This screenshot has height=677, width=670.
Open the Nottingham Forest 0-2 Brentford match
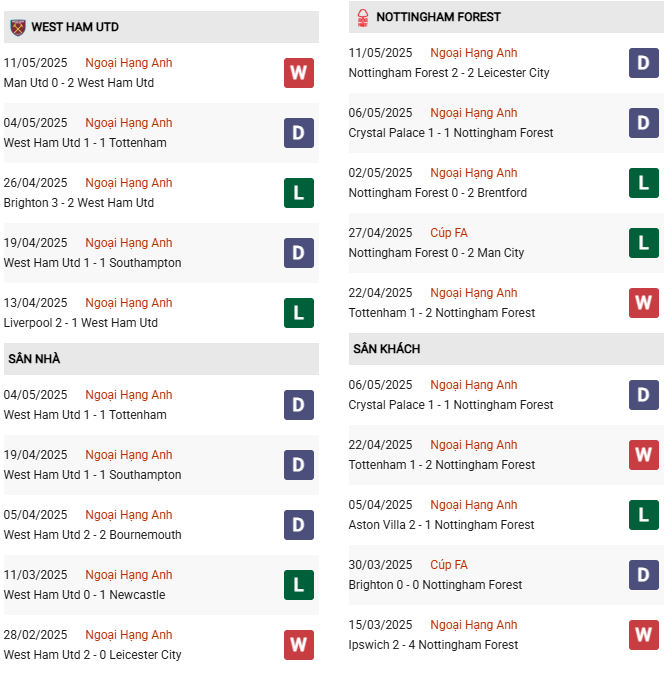pyautogui.click(x=438, y=193)
